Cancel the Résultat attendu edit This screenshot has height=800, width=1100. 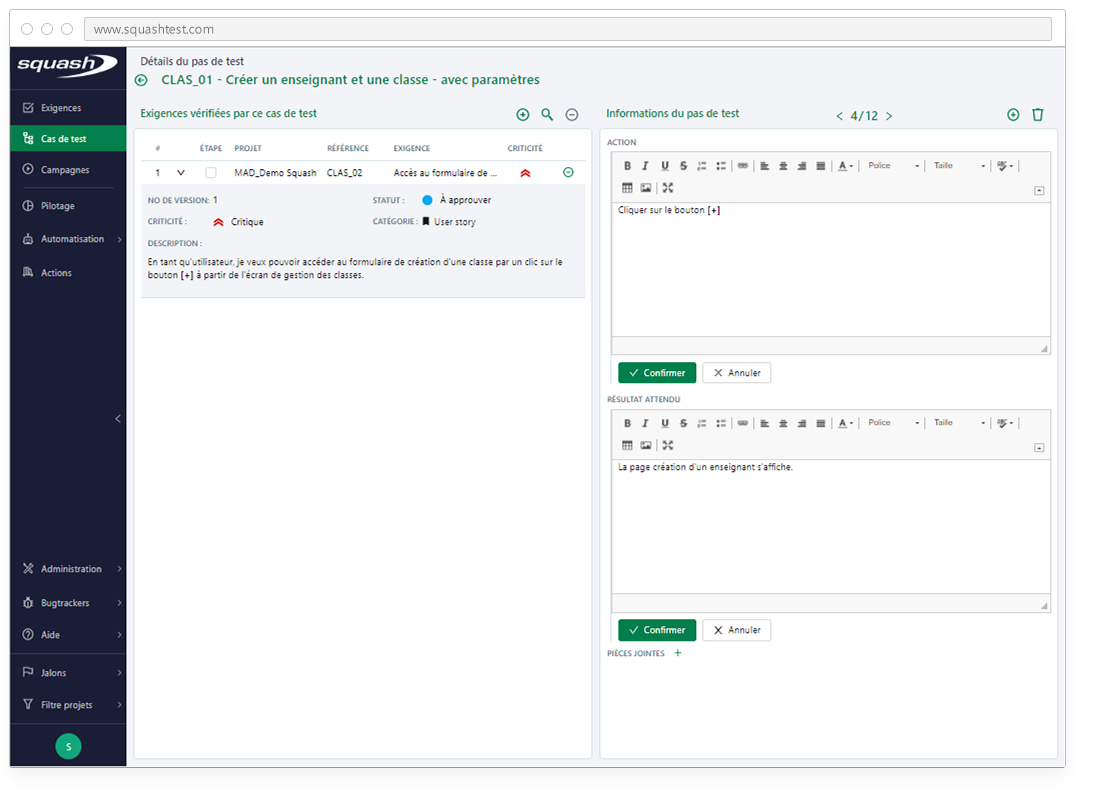(737, 630)
